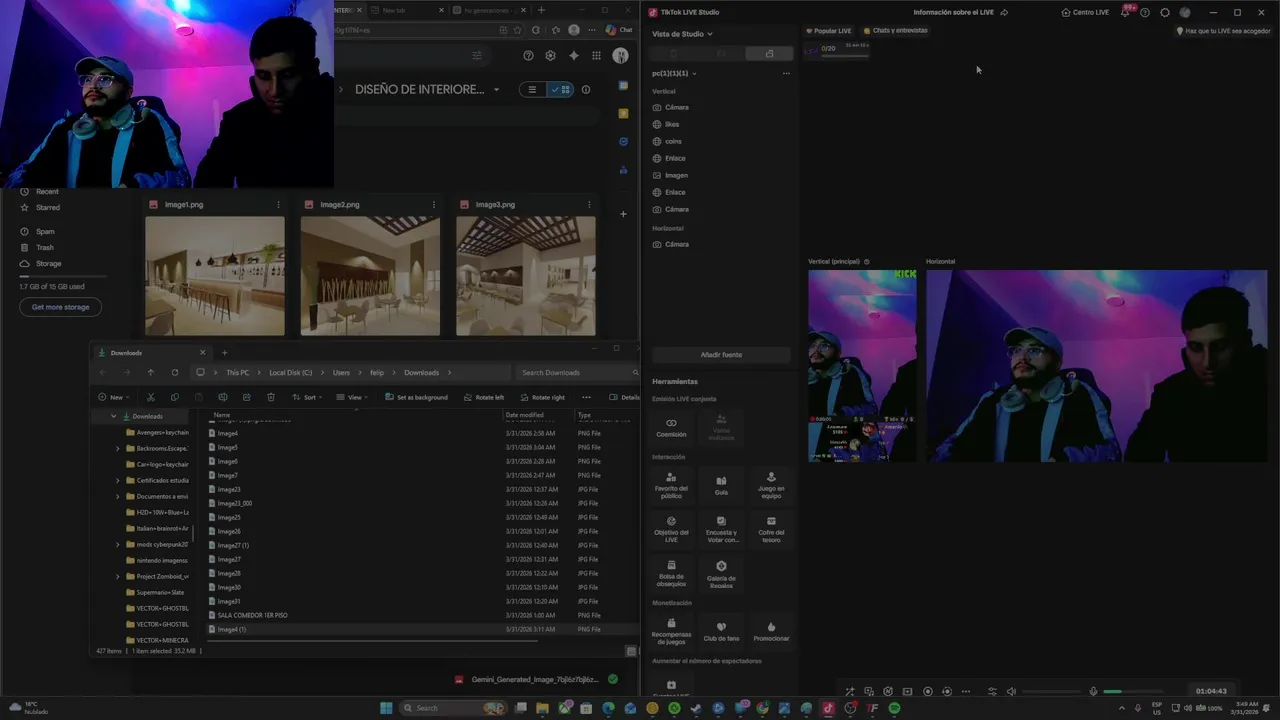Open the Bolsa de obsequios tool
This screenshot has height=720, width=1280.
pos(671,573)
